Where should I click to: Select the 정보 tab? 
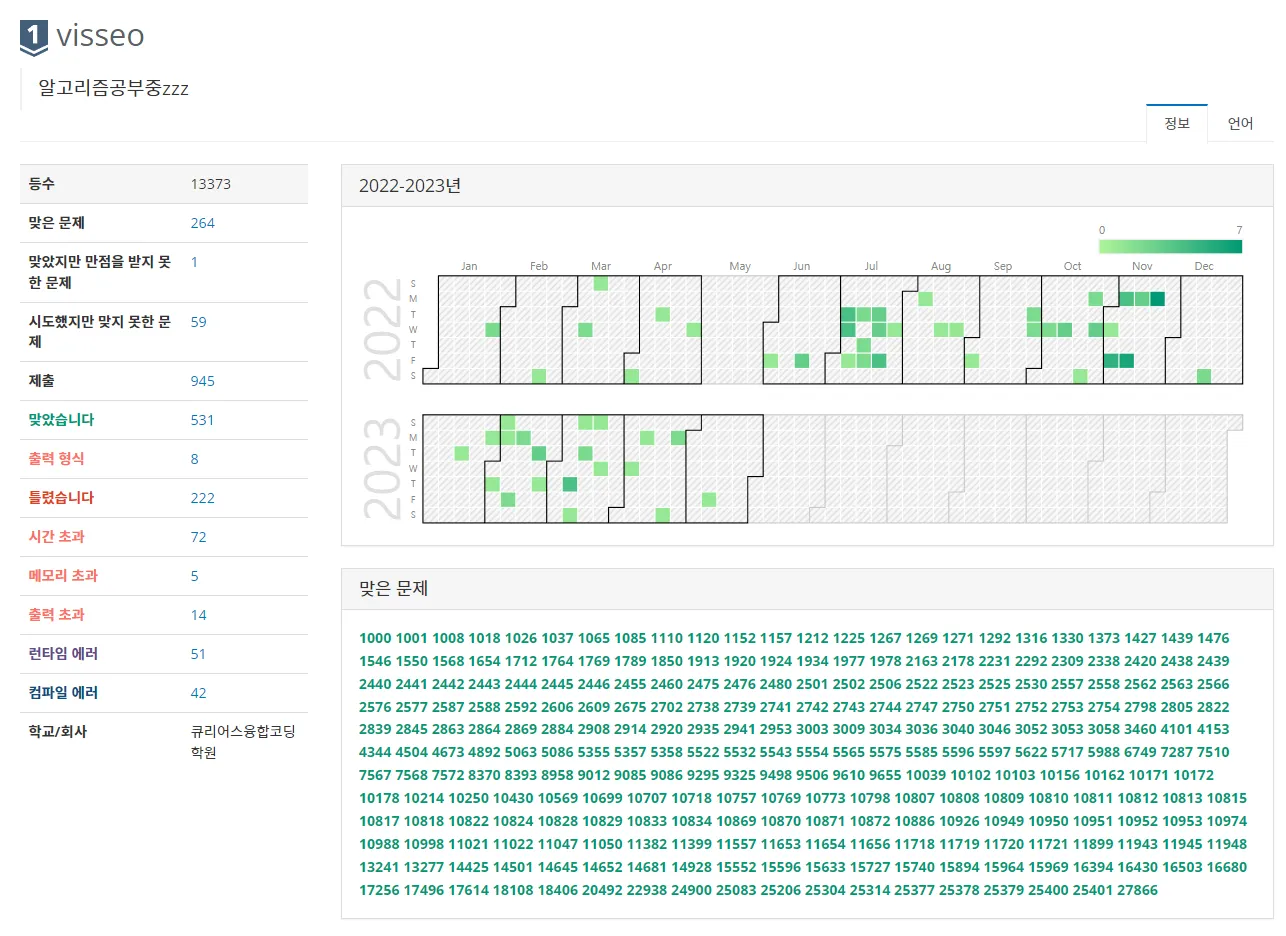[1176, 124]
